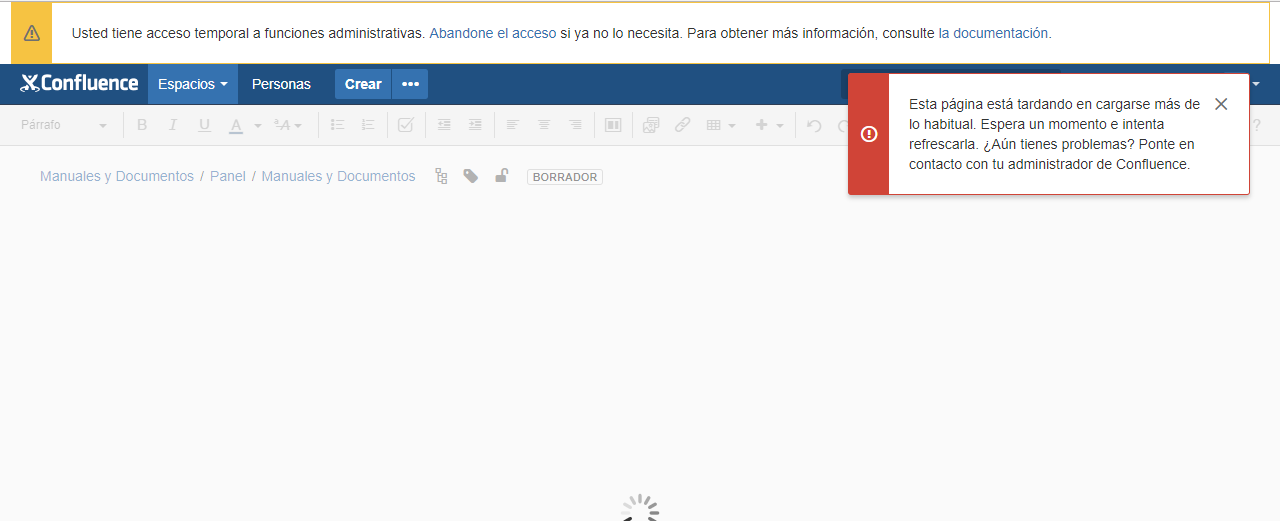Click the BORRADOR draft badge
The height and width of the screenshot is (521, 1280).
565,177
